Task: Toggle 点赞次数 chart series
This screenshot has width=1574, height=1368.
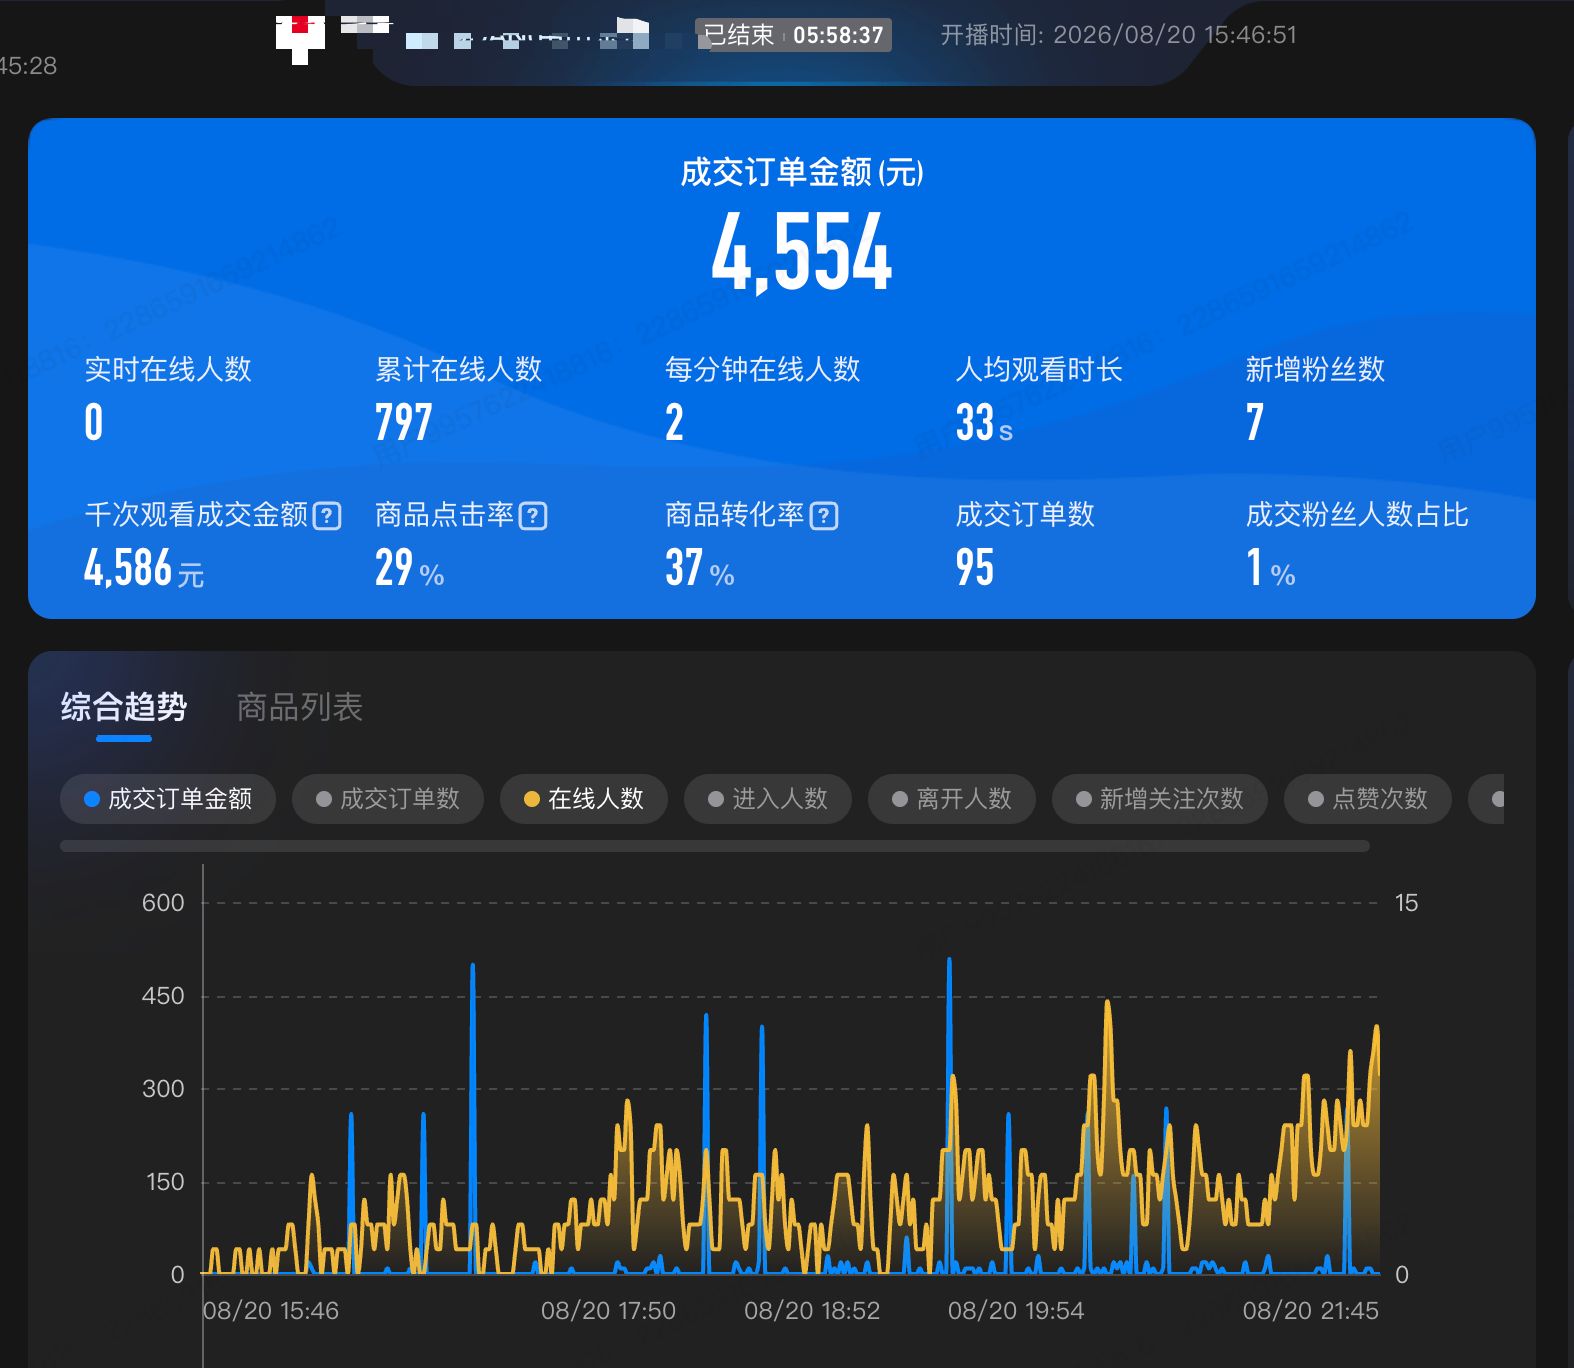Action: tap(1368, 799)
